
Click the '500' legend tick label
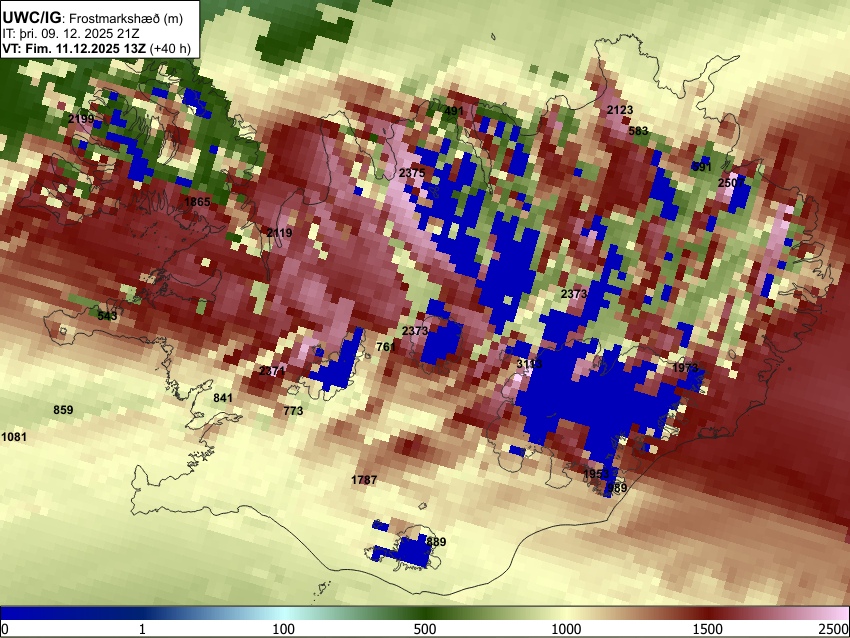(425, 629)
